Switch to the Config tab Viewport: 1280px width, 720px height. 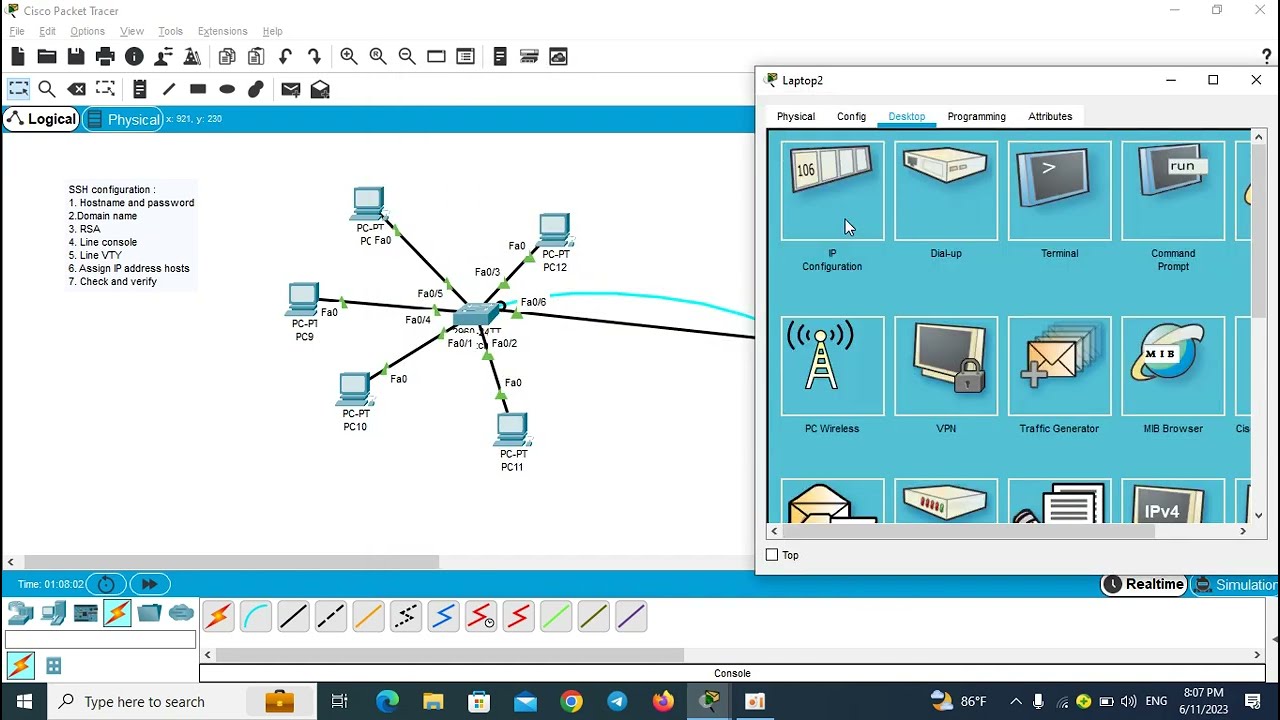[x=851, y=116]
